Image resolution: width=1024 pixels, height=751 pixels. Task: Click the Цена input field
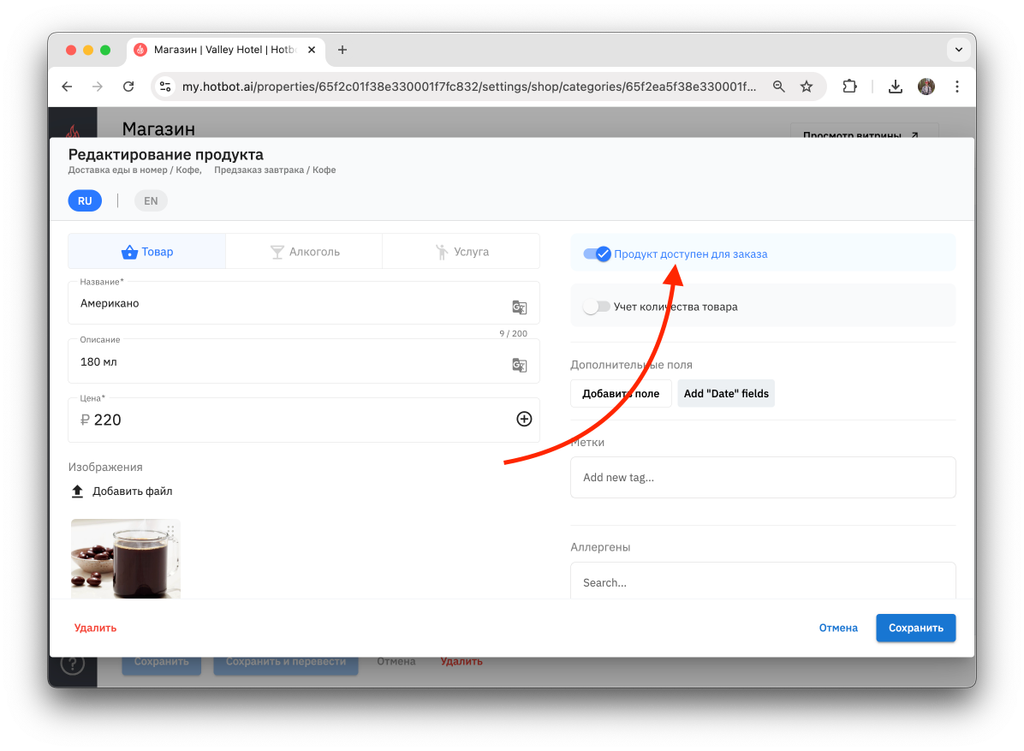[x=304, y=420]
